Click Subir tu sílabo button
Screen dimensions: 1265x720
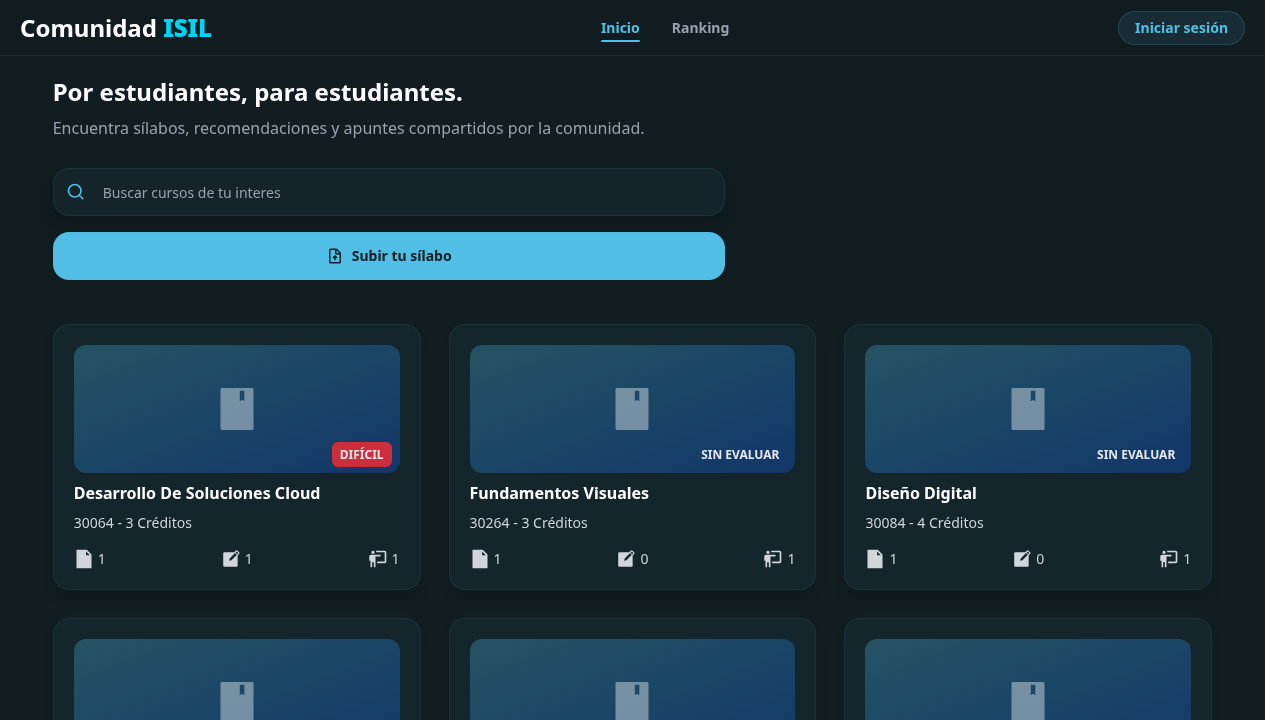(x=389, y=256)
